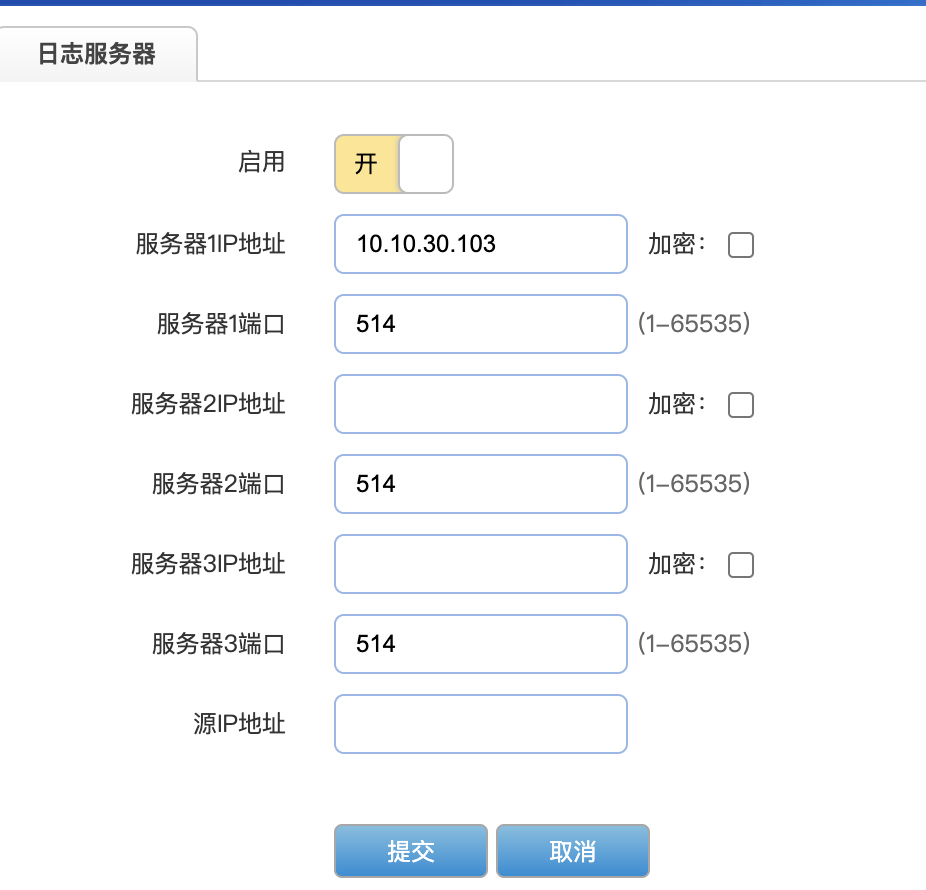This screenshot has height=890, width=926.
Task: Tick the server 3 加密 checkbox
Action: click(x=740, y=565)
